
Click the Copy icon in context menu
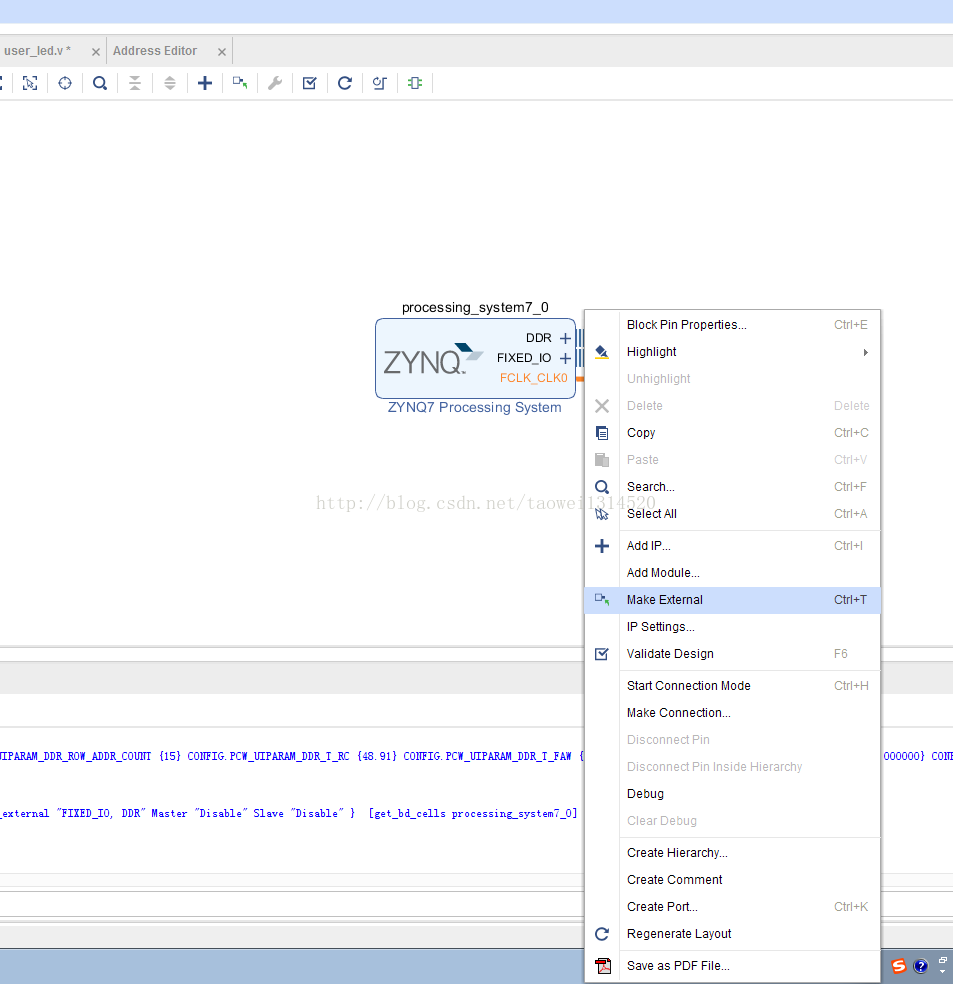[x=602, y=433]
